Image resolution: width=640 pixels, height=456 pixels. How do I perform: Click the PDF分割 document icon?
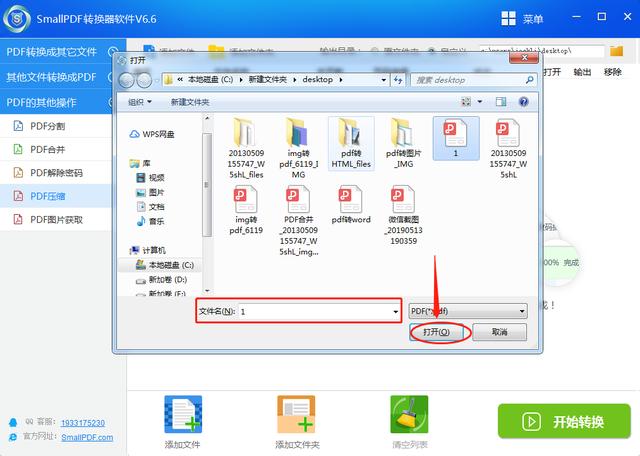coord(18,126)
